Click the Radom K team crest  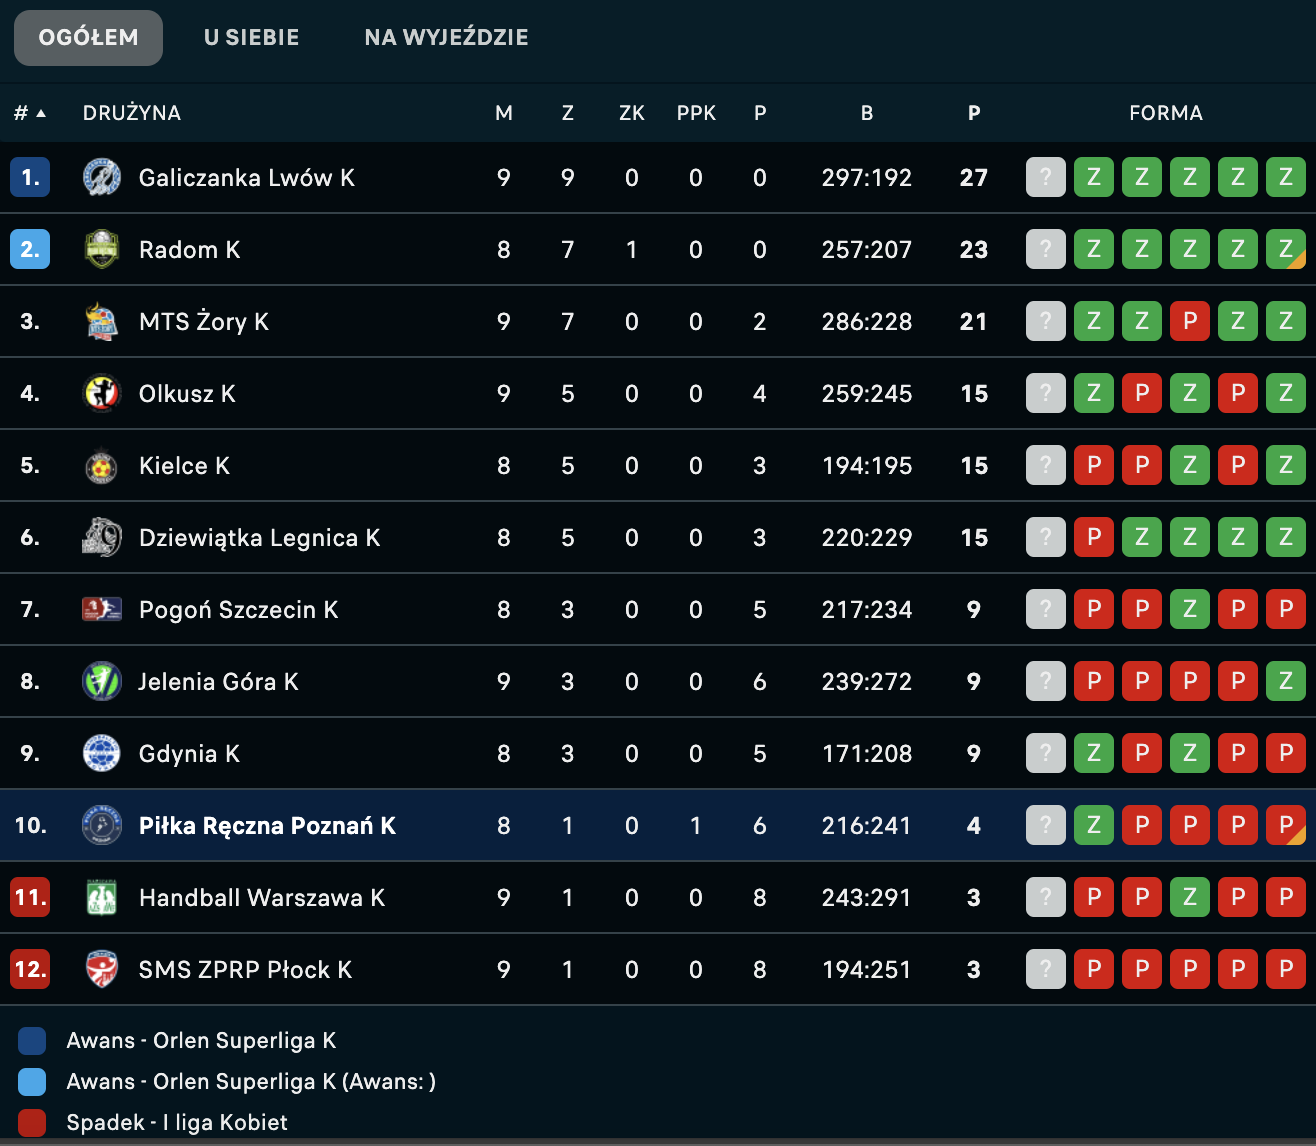(102, 250)
